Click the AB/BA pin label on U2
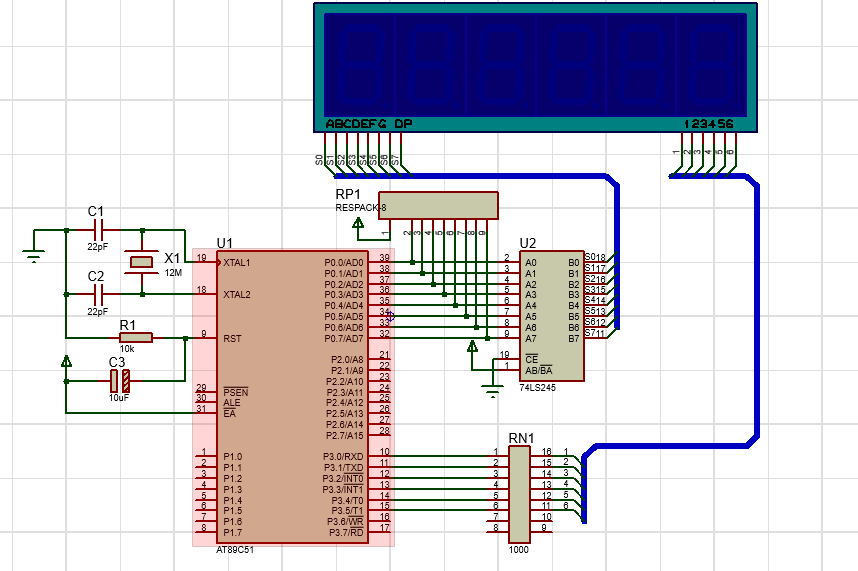The image size is (858, 571). pos(538,370)
